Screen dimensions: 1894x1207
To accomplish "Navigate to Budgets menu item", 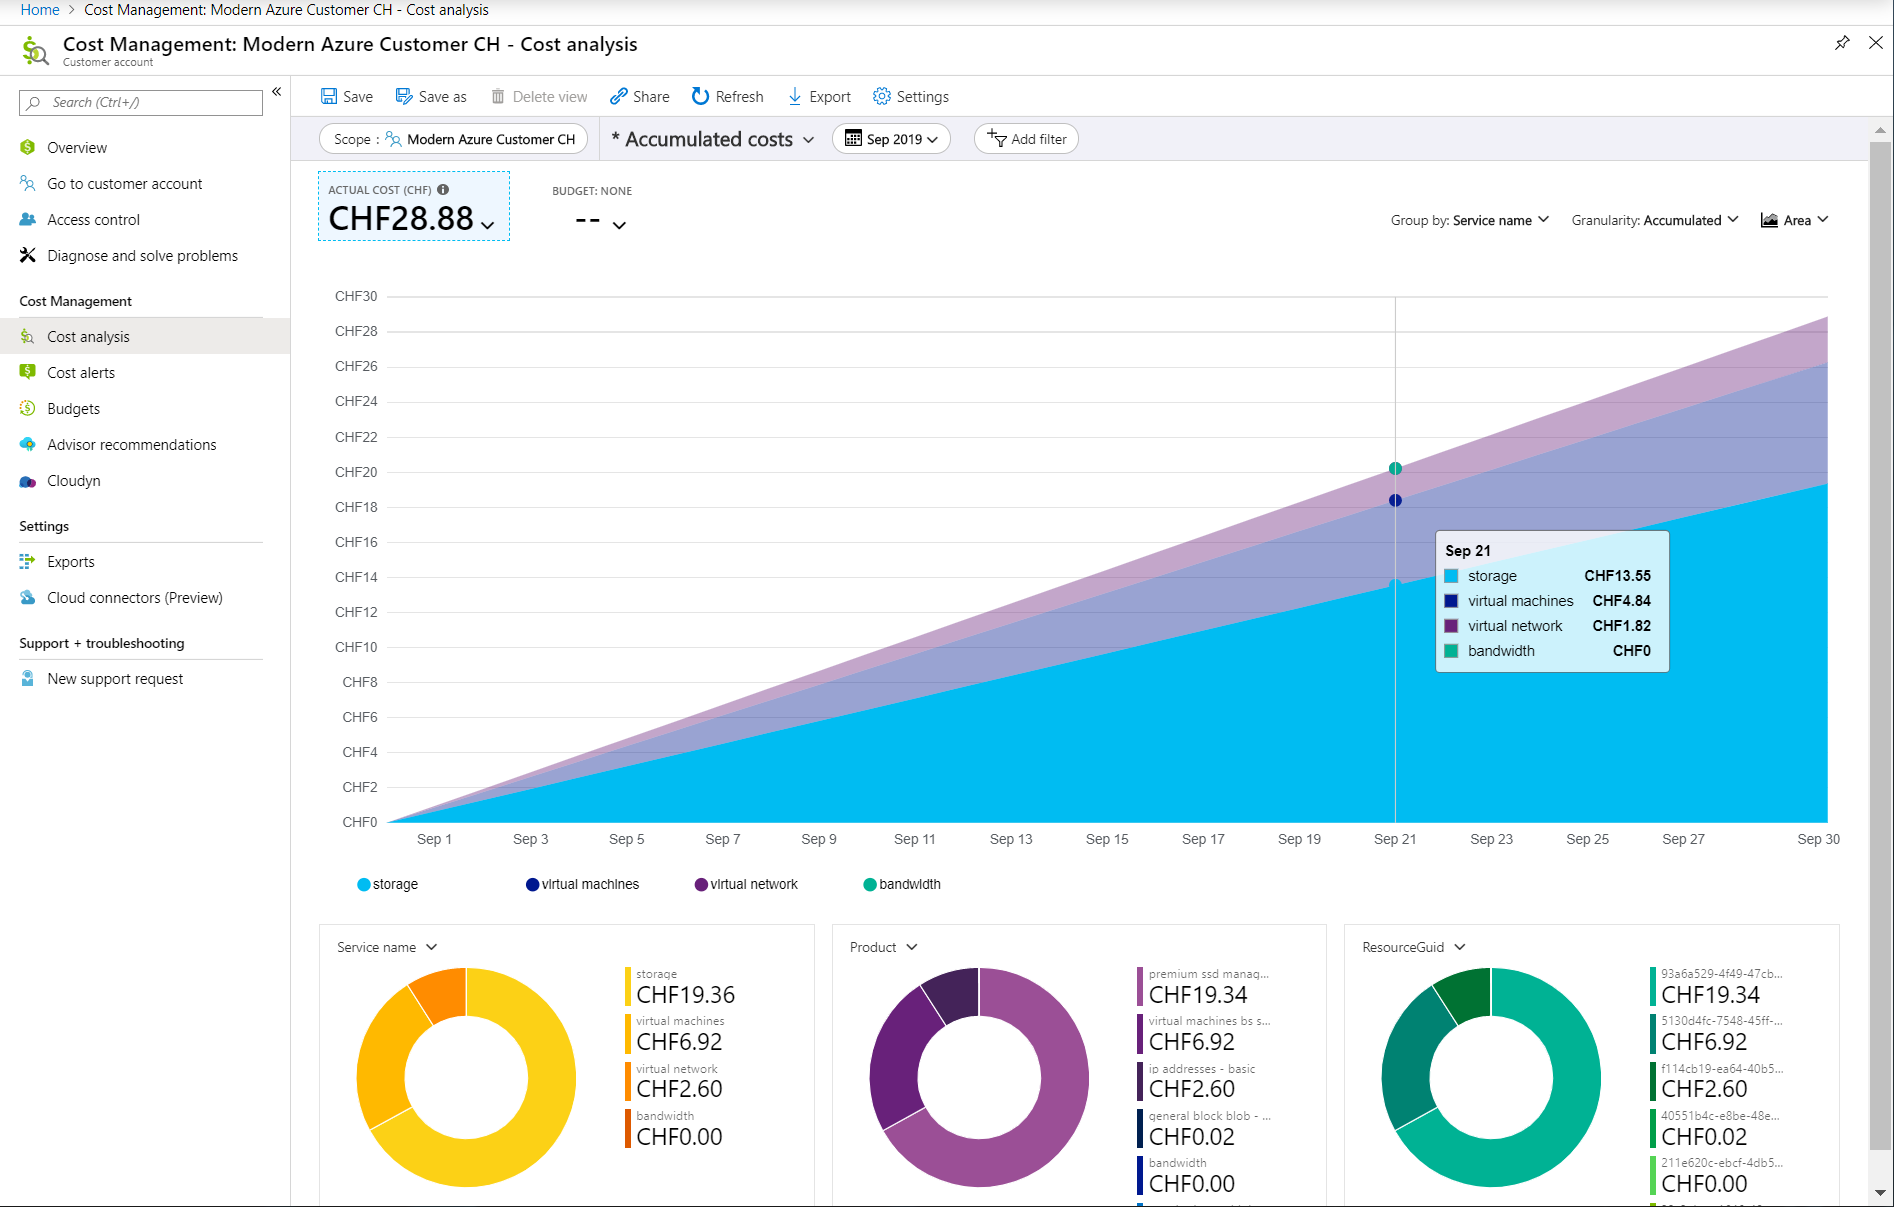I will [x=73, y=409].
